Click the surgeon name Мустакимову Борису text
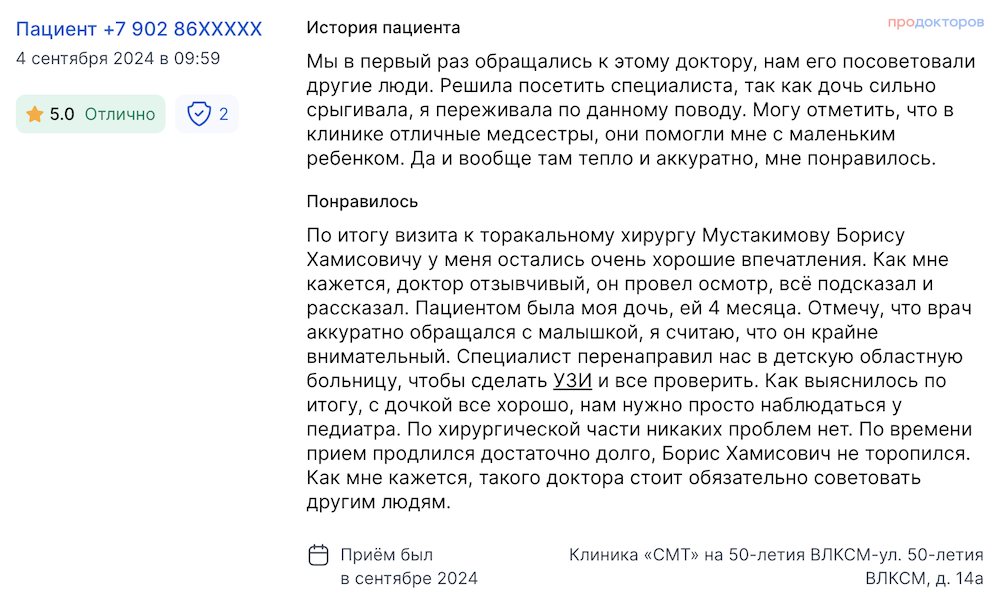Screen dimensions: 1000x606 [804, 235]
